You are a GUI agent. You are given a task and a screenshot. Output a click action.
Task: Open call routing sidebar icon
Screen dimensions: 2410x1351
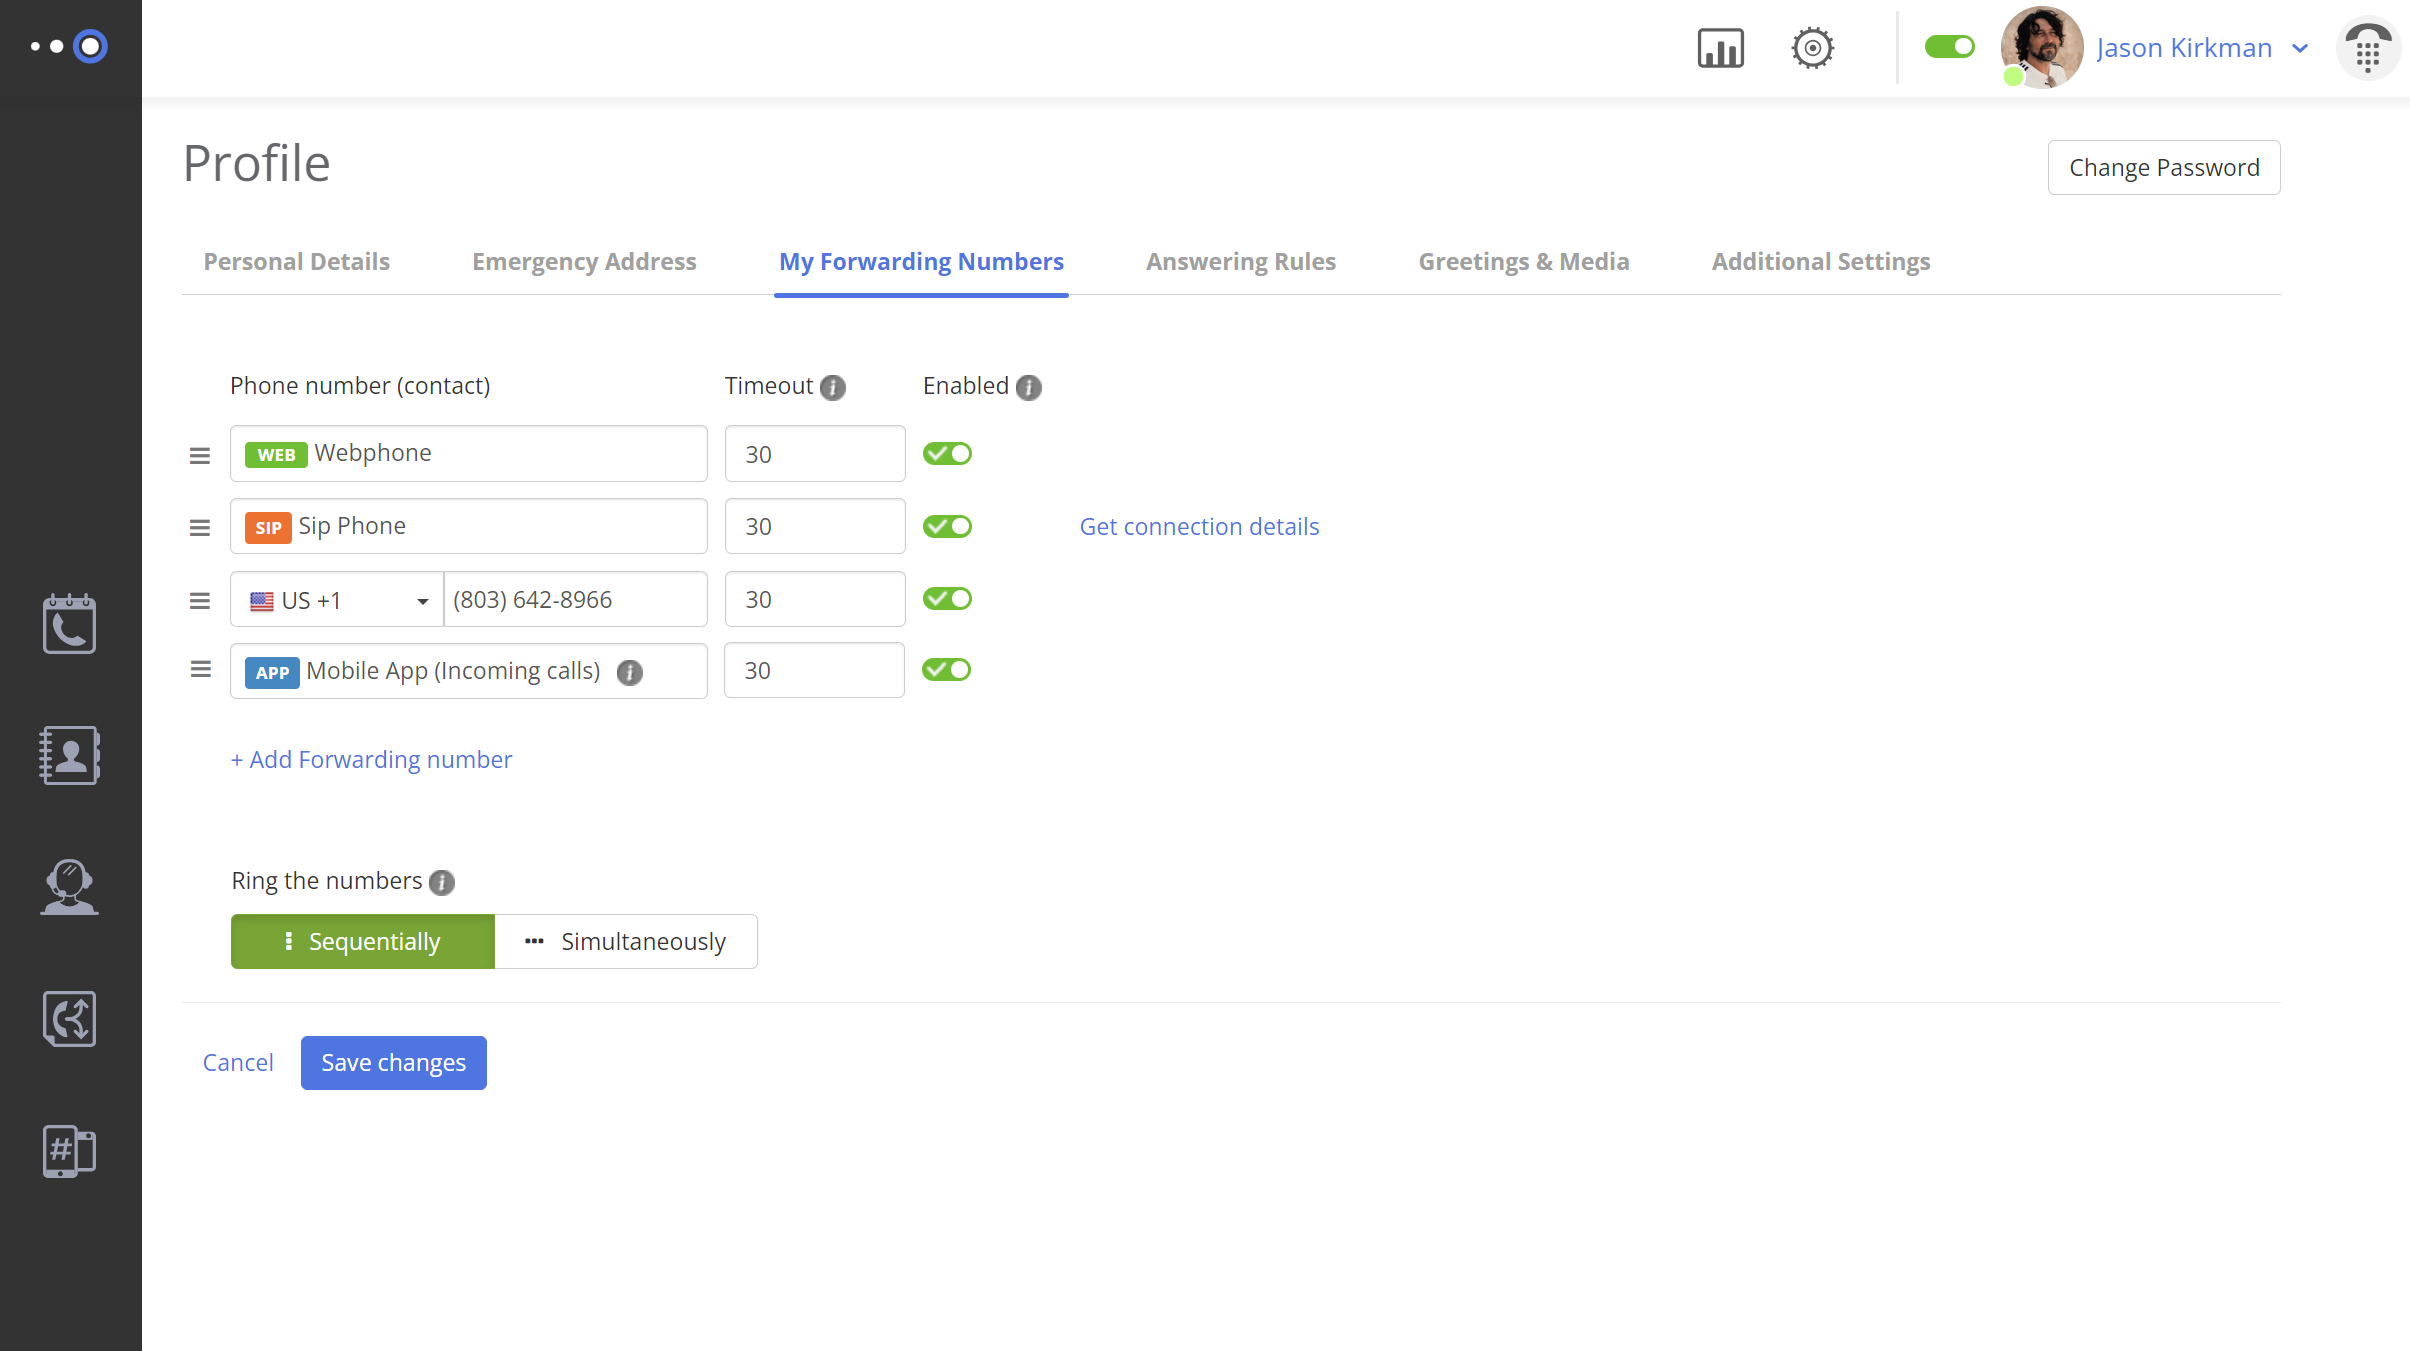pos(69,1019)
